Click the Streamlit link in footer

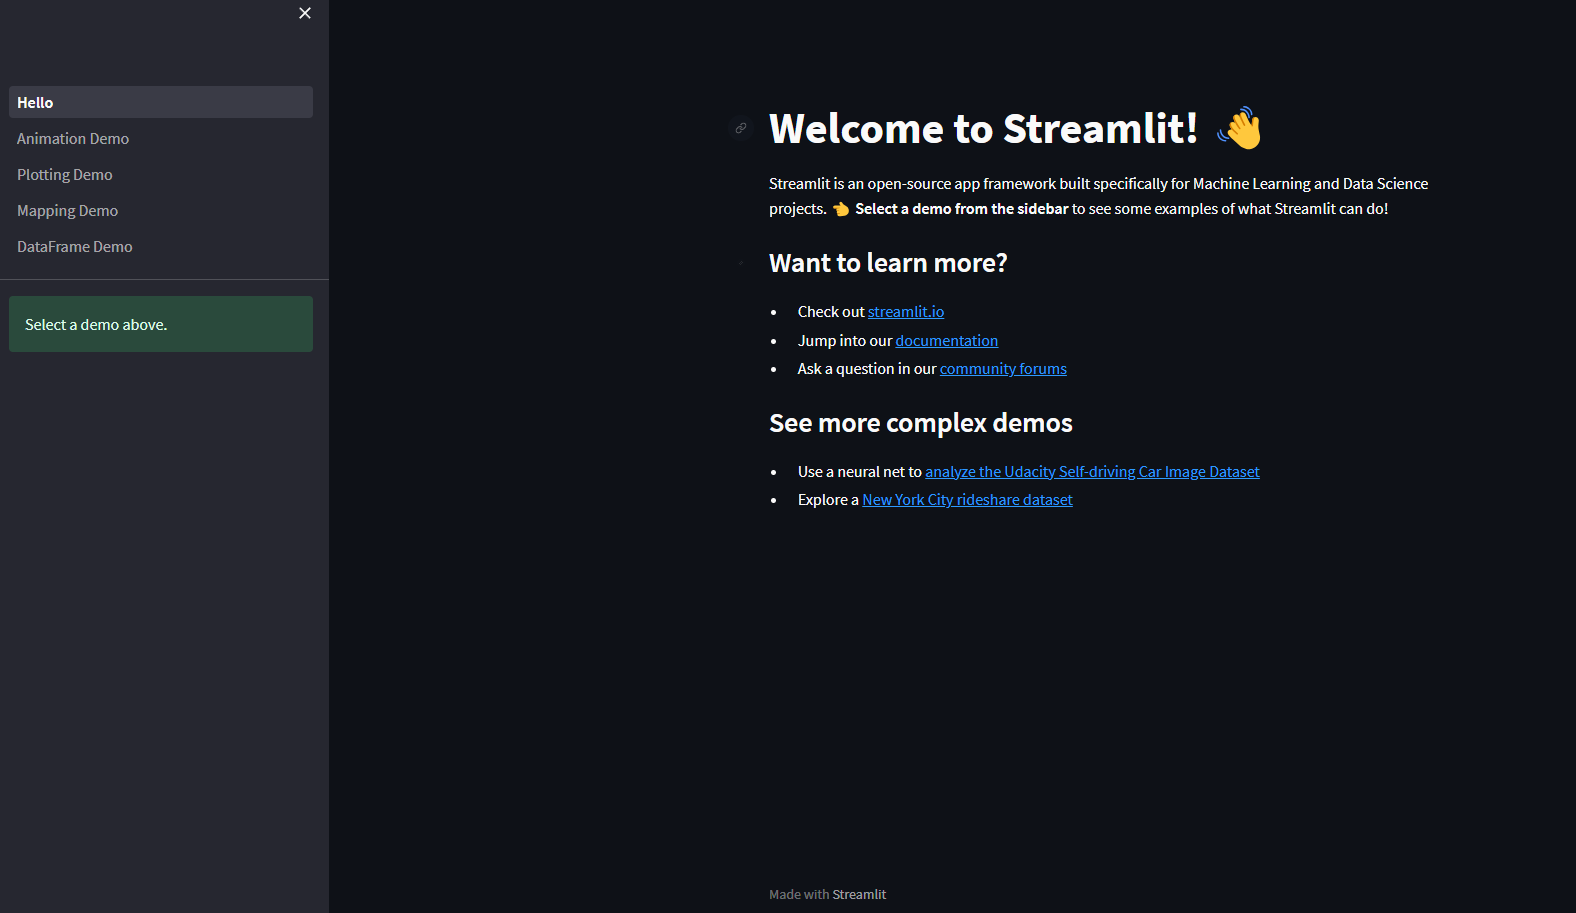pos(859,894)
